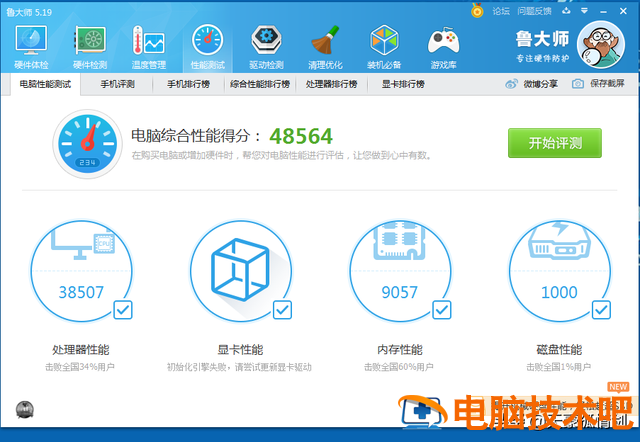Viewport: 640px width, 442px height.
Task: Click the blue speedometer gauge icon
Action: [x=87, y=144]
